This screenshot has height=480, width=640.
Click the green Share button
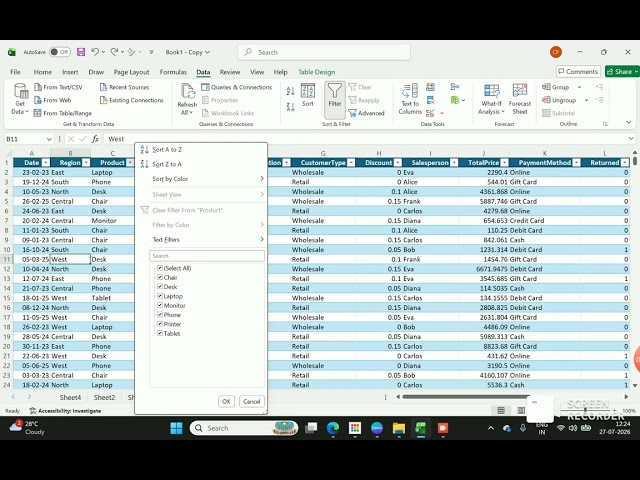point(622,72)
